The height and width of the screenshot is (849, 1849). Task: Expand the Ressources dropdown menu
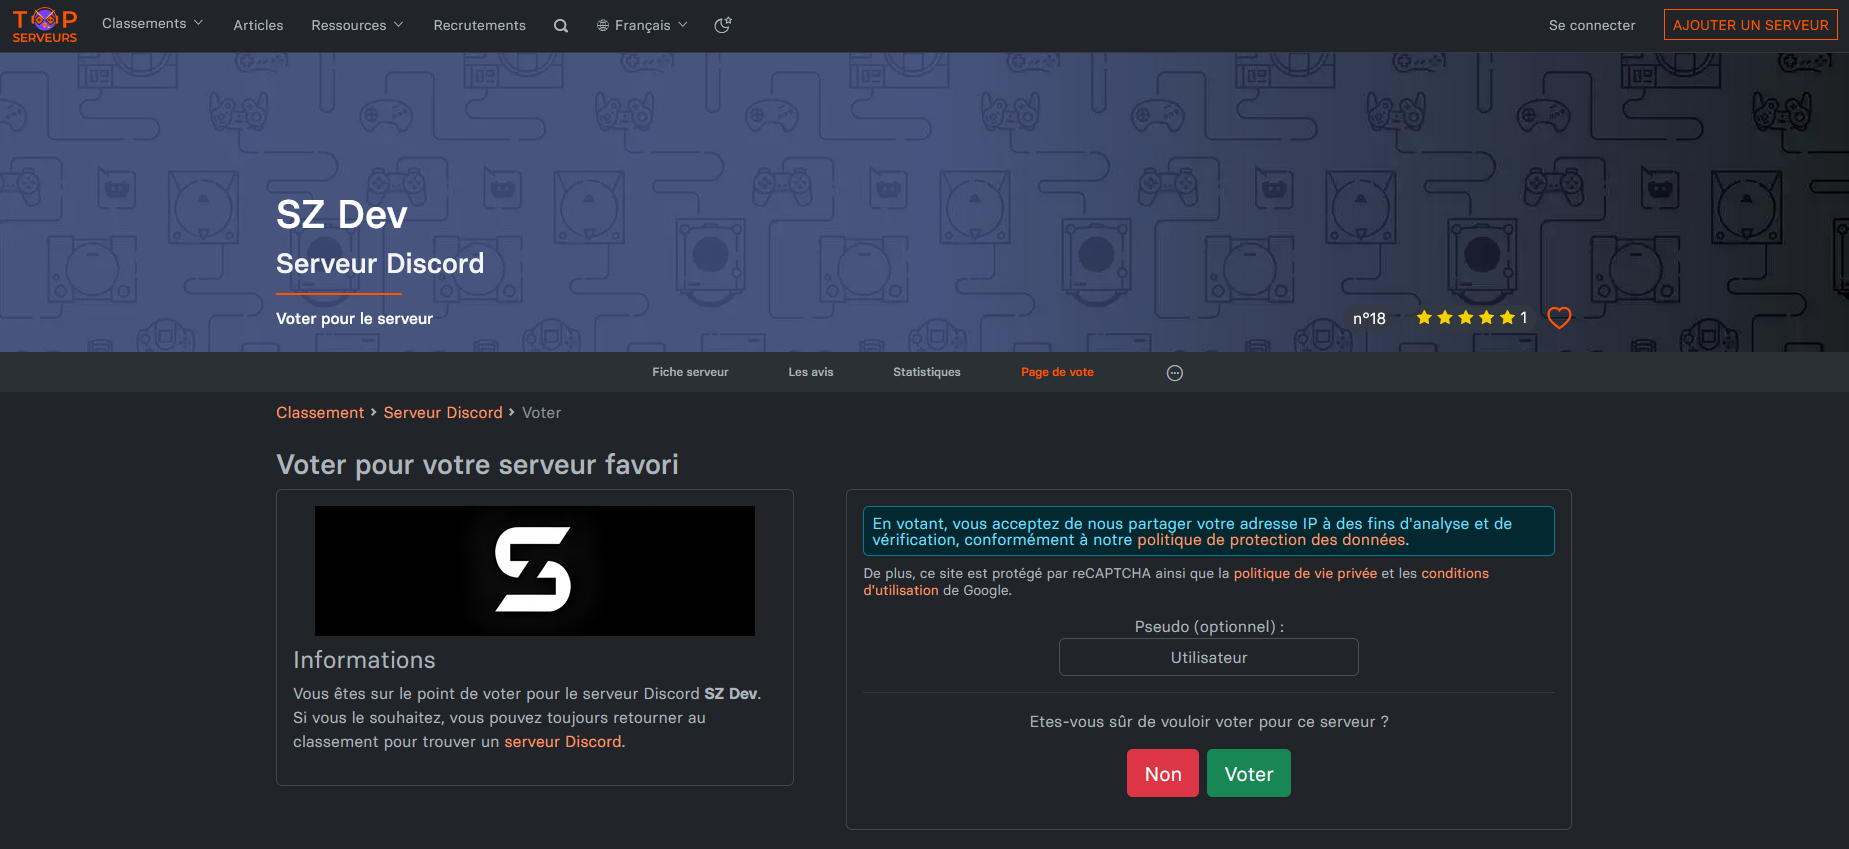pyautogui.click(x=357, y=25)
